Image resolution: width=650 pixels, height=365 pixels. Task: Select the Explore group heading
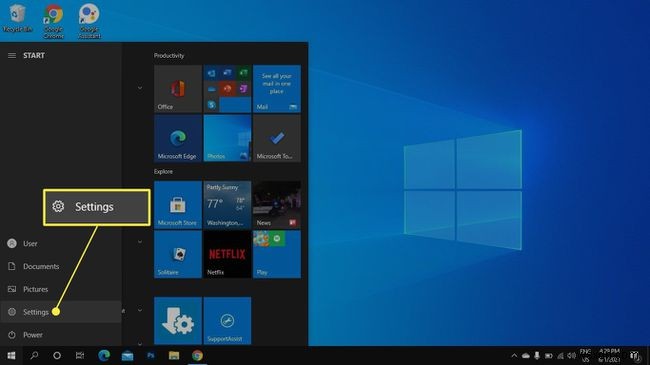coord(163,172)
